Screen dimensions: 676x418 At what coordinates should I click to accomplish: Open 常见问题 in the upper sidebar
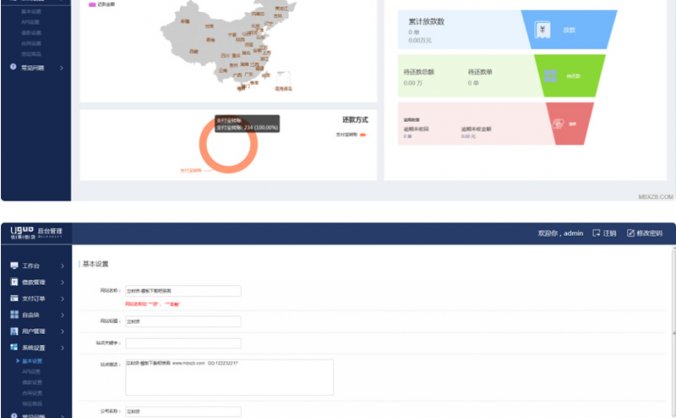[x=33, y=68]
